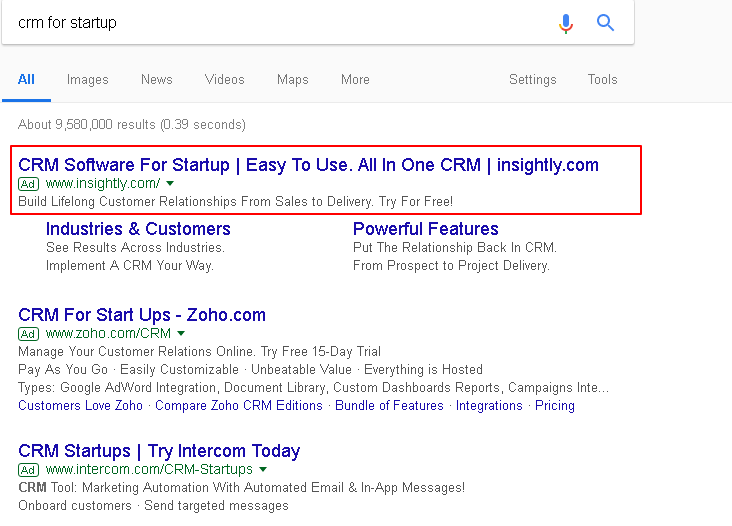Click 'Implement A CRM Your Way.' text

130,266
